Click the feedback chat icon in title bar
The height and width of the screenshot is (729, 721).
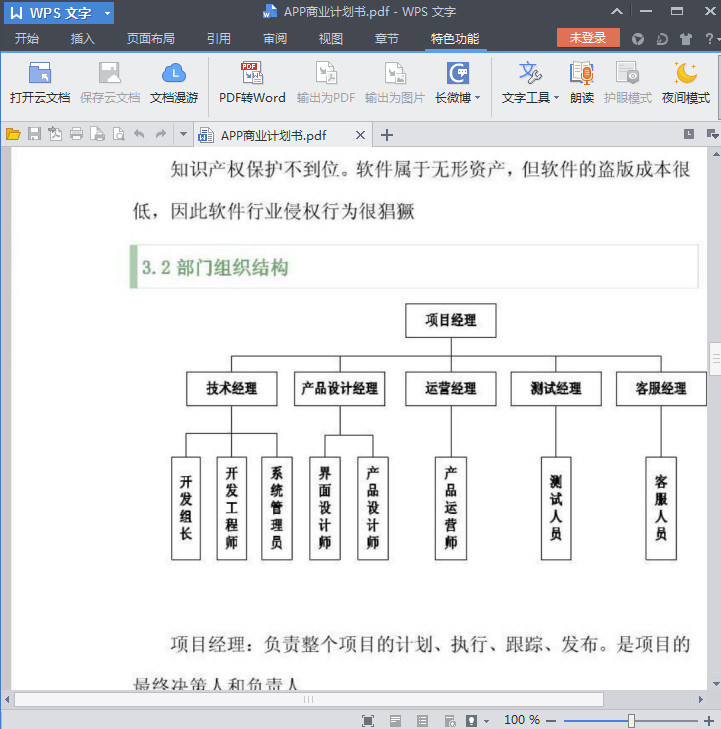tap(662, 39)
